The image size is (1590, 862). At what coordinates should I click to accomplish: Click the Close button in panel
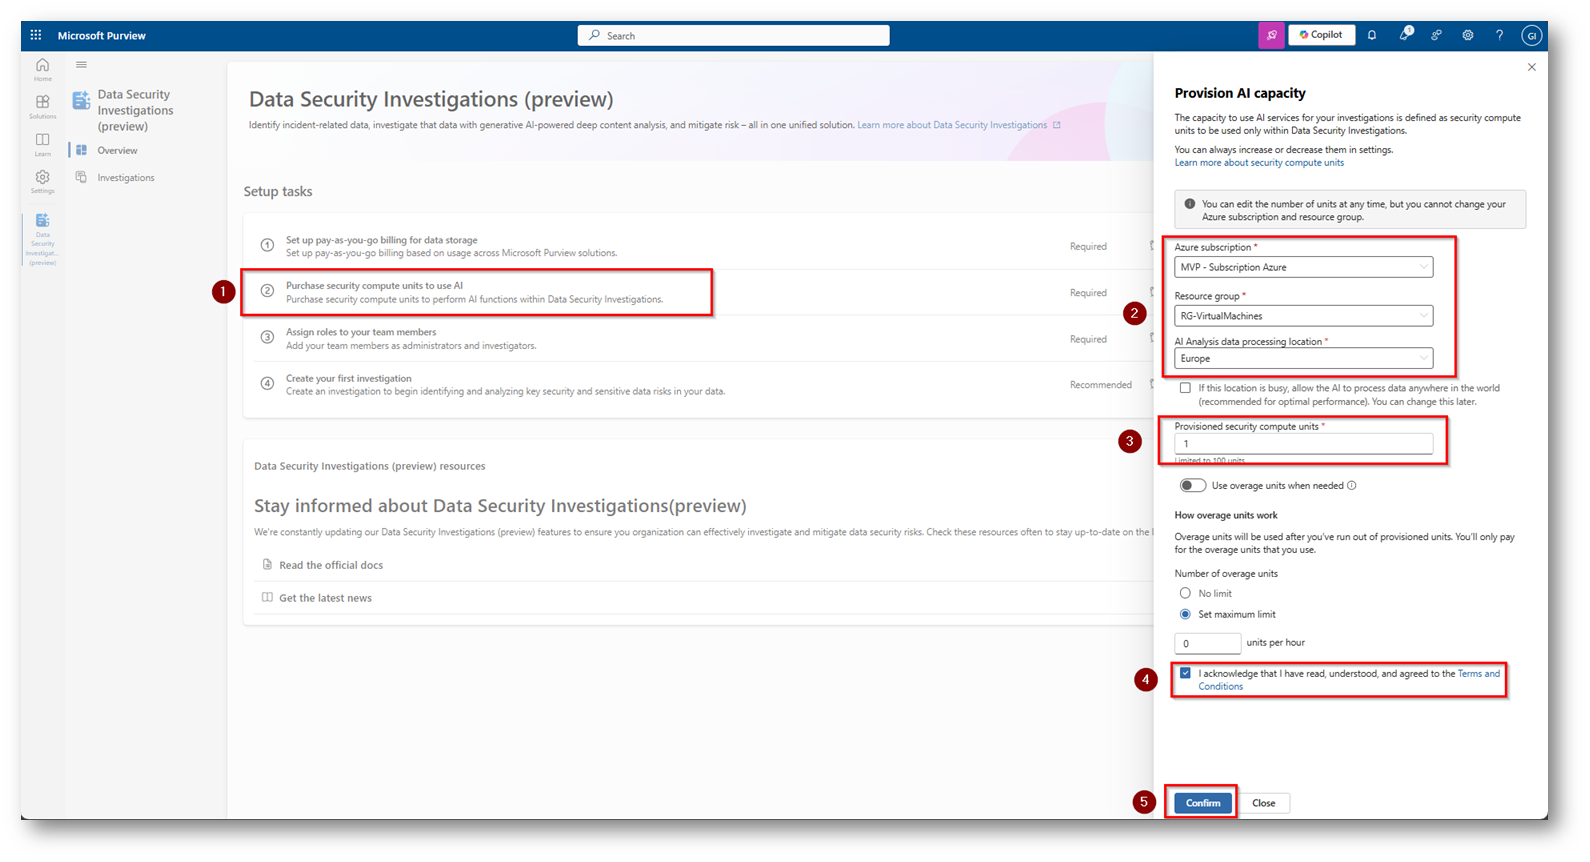click(x=1264, y=803)
